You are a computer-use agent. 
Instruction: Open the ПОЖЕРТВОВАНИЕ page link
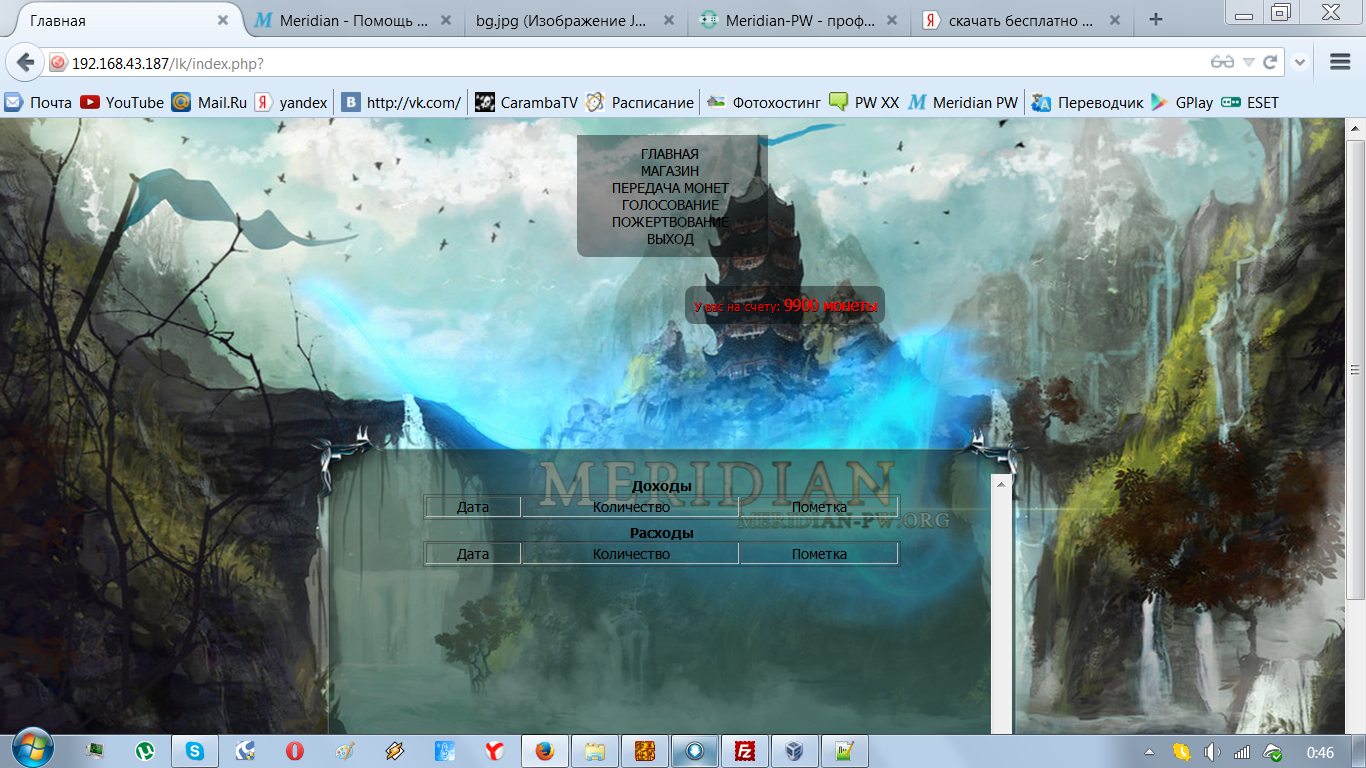(670, 222)
